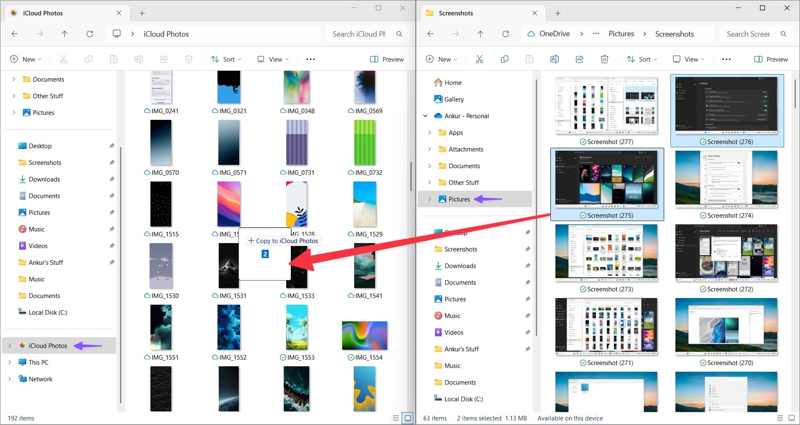Click breadcrumb ellipsis in Screenshots address bar
800x425 pixels.
click(595, 34)
